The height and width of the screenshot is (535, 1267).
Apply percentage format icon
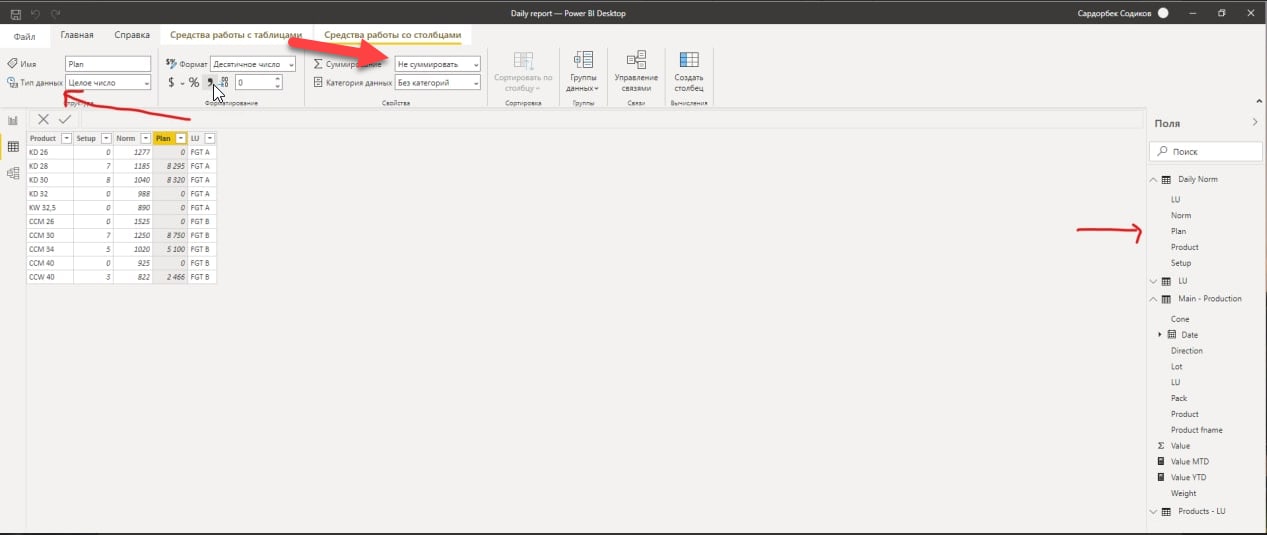[194, 83]
